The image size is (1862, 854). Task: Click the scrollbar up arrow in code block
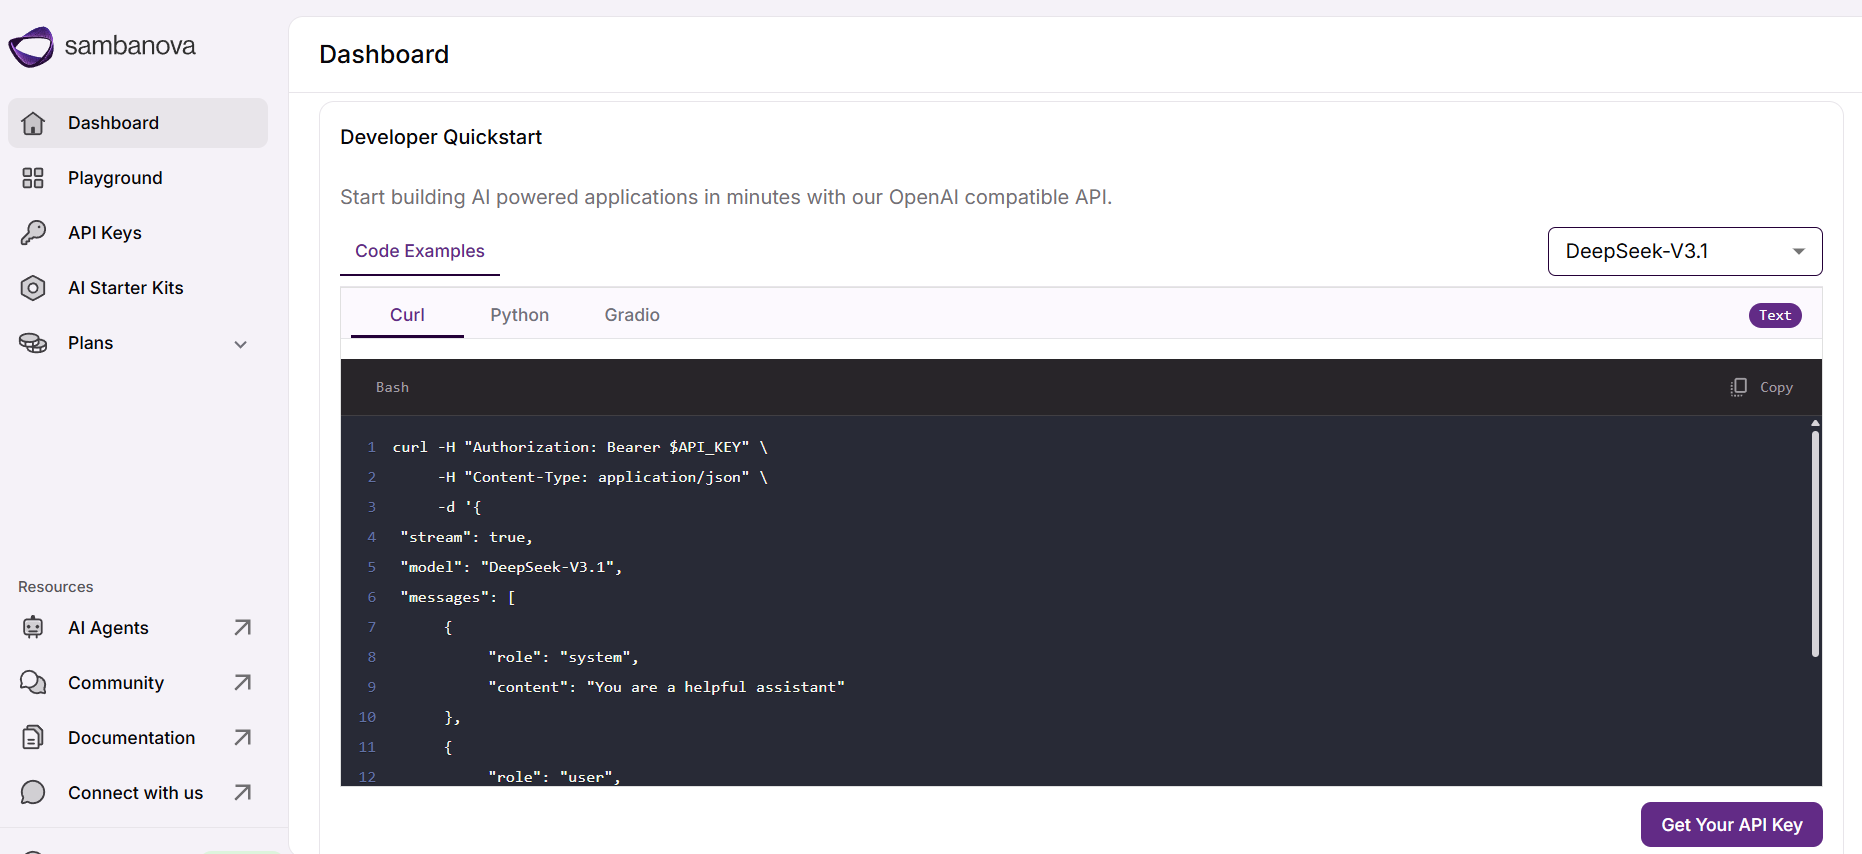click(1815, 424)
